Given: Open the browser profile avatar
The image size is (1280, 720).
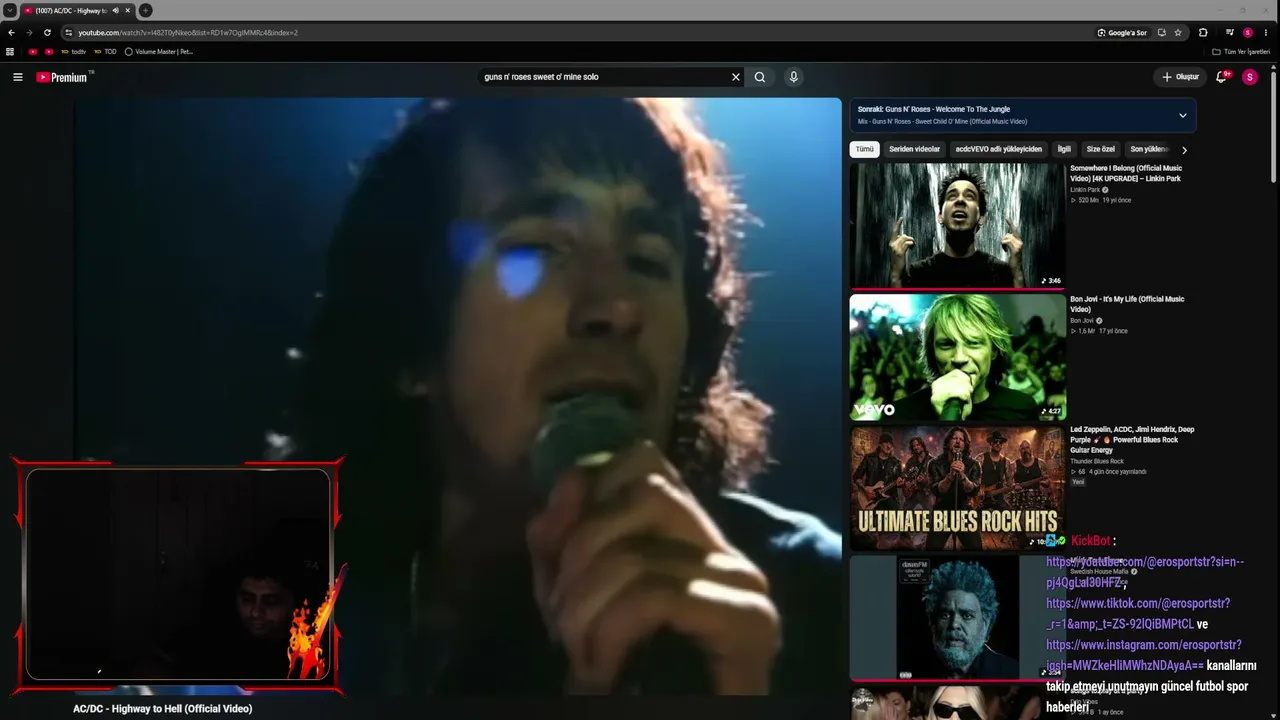Looking at the screenshot, I should [x=1248, y=32].
